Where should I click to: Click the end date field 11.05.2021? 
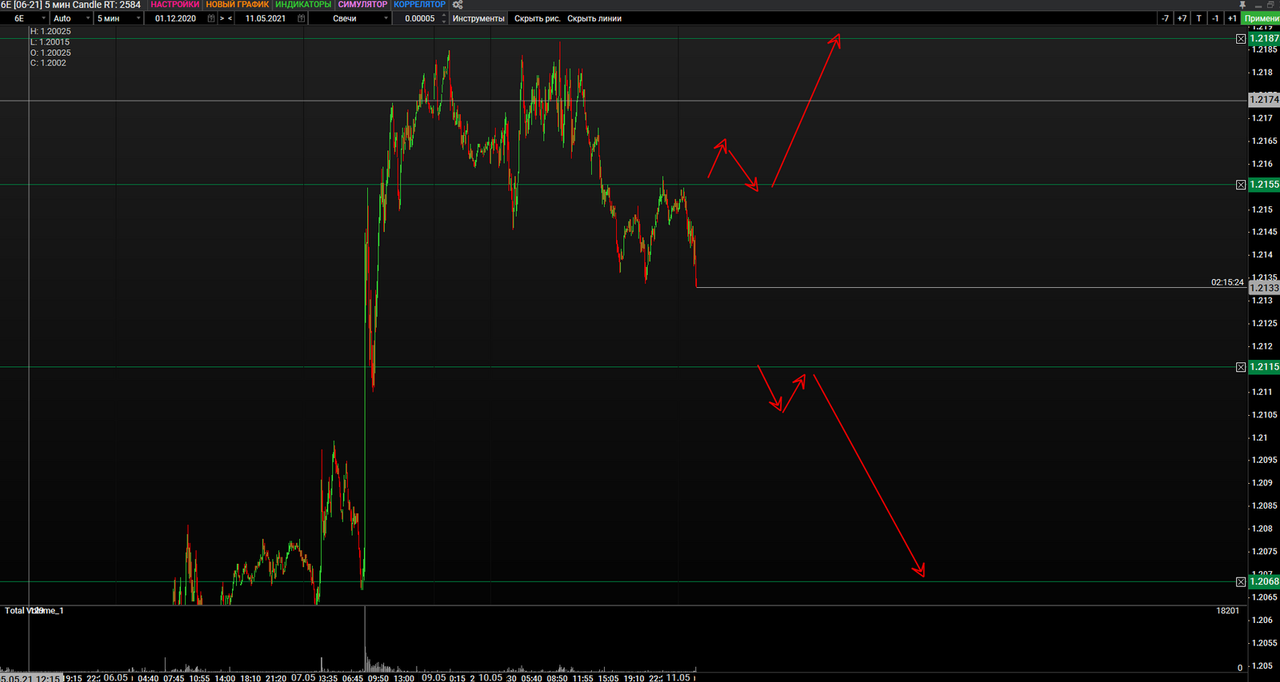pyautogui.click(x=266, y=18)
